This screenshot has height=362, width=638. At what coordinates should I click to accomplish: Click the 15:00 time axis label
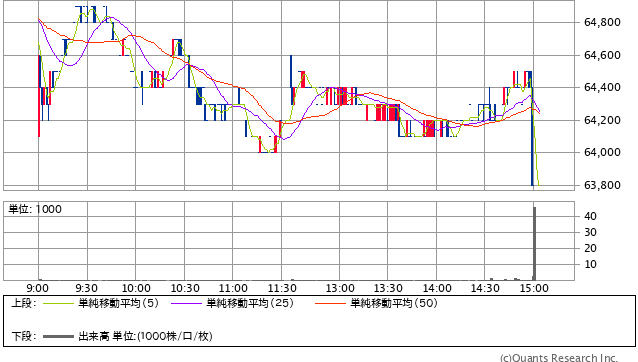click(534, 288)
